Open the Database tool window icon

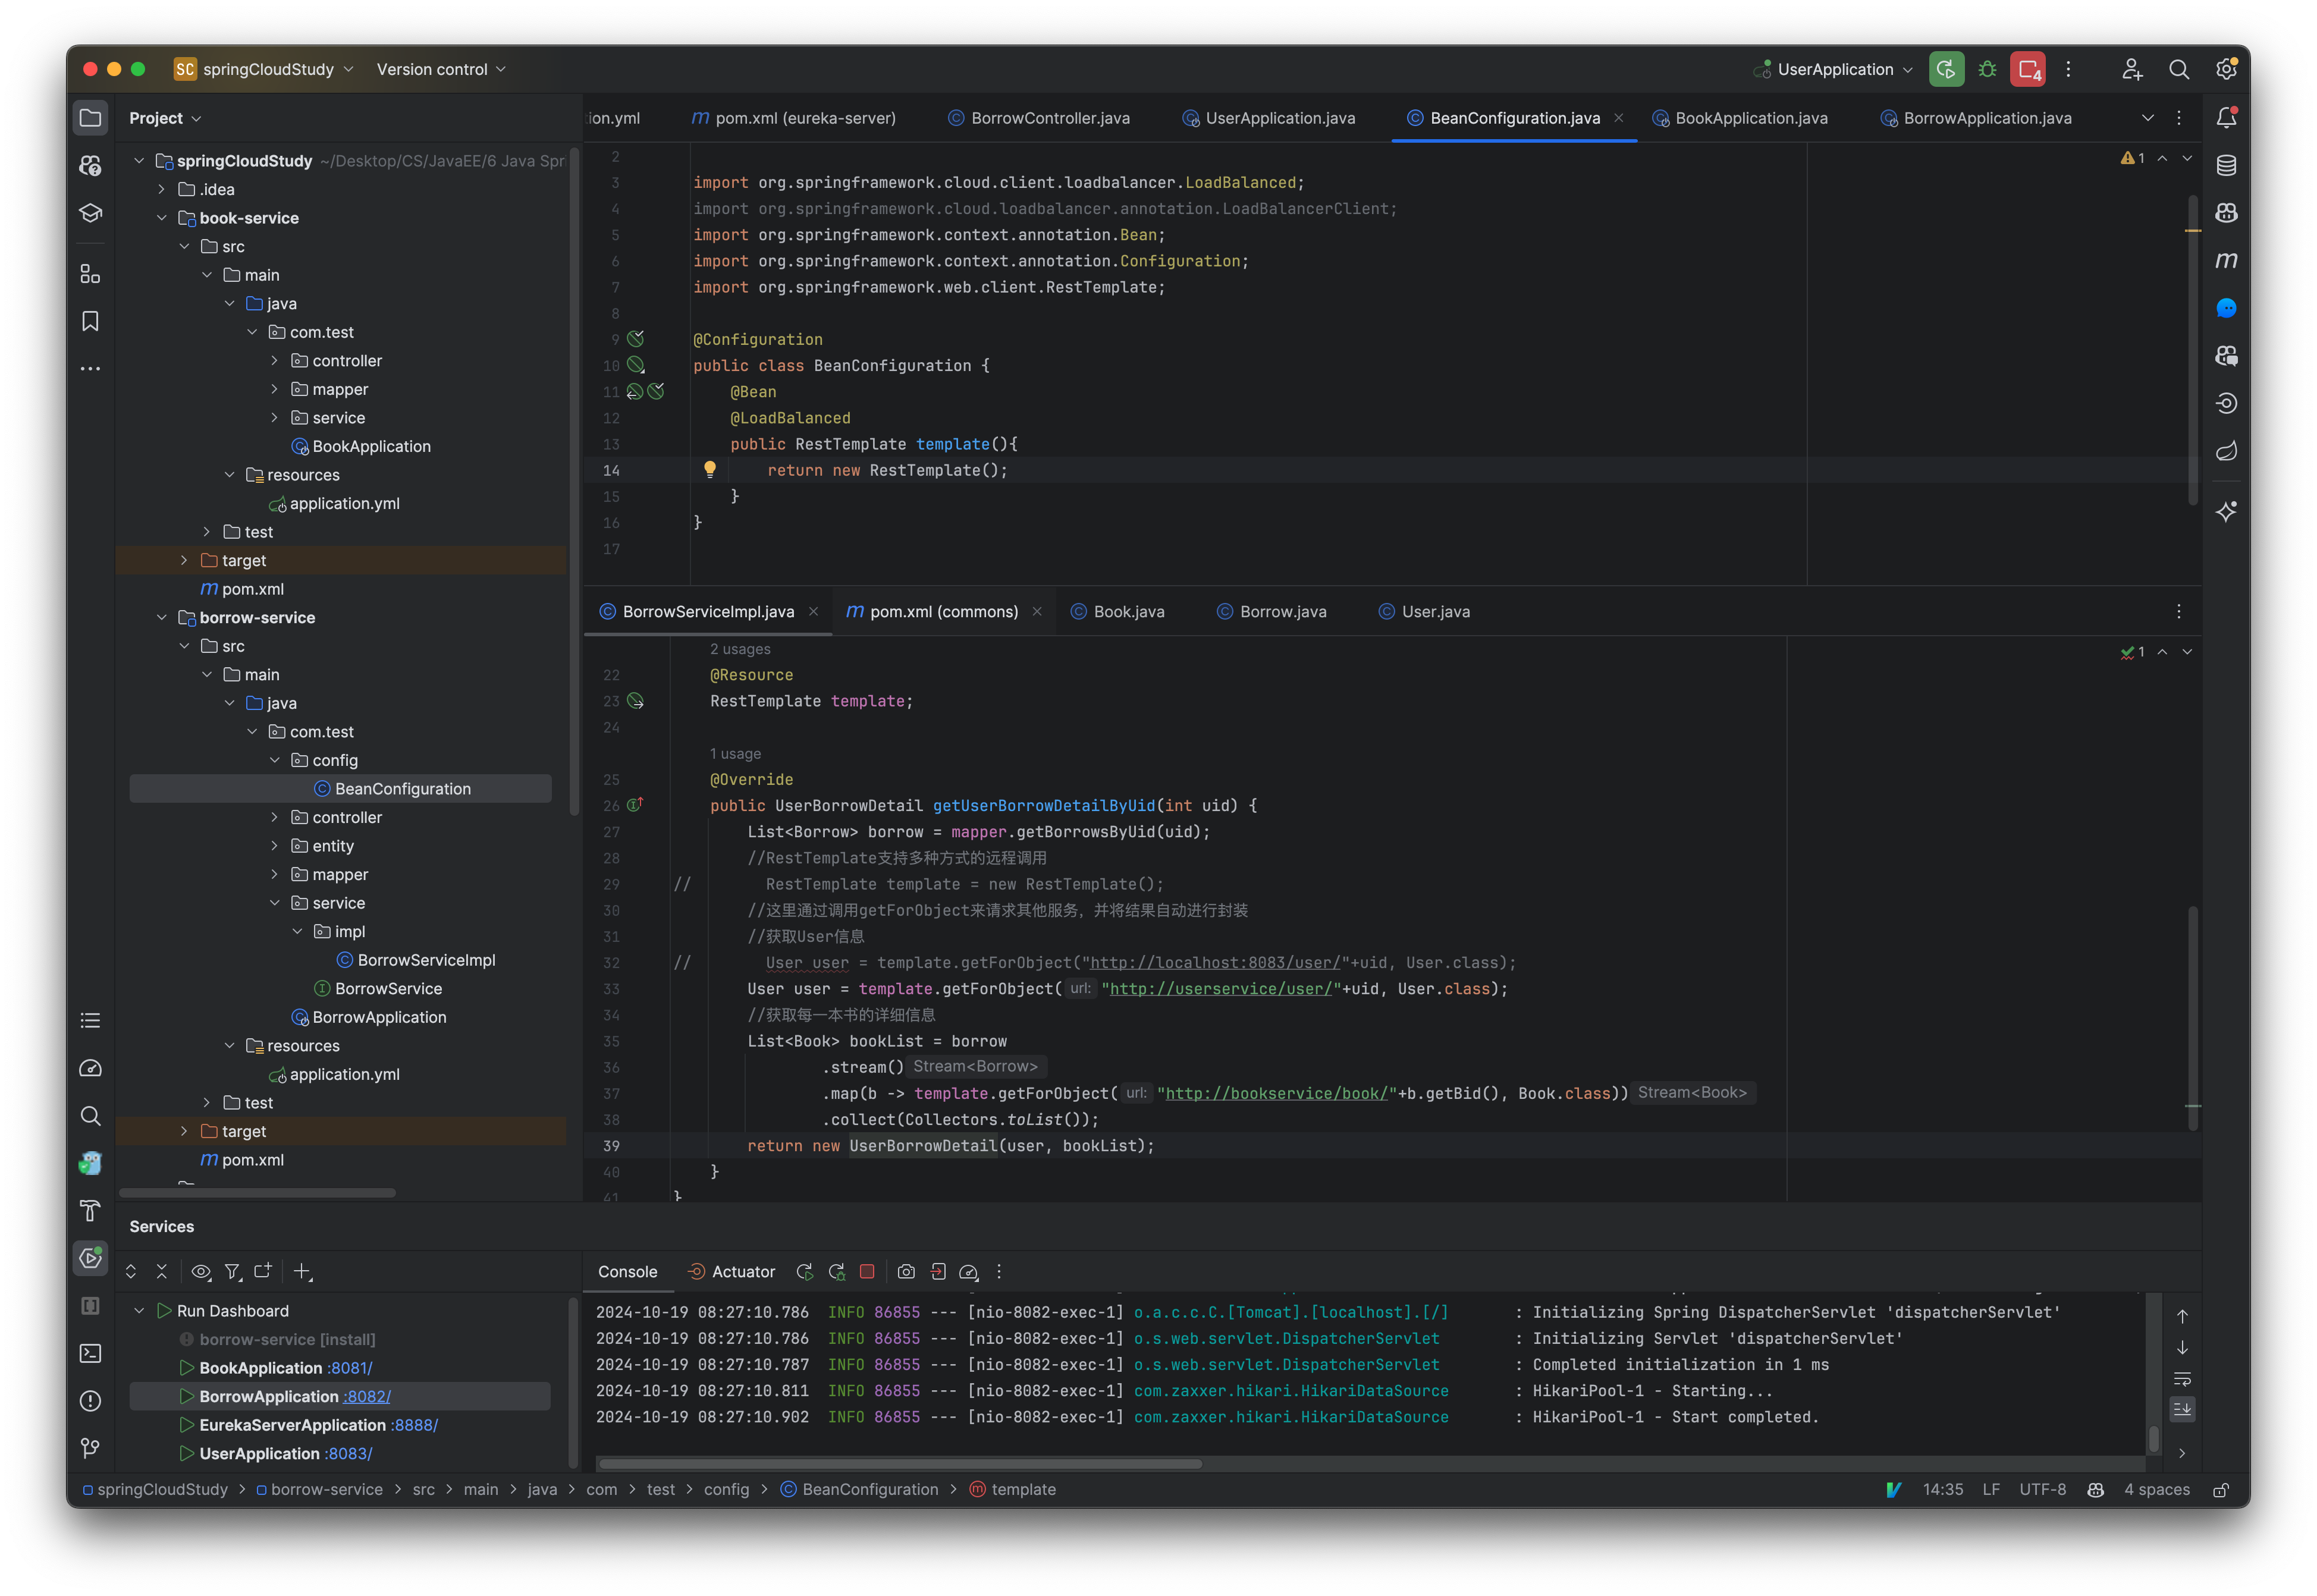(2226, 165)
